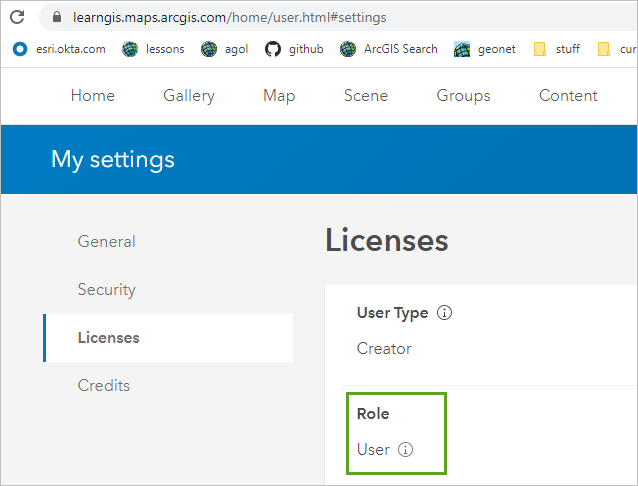
Task: Click the address bar URL
Action: [230, 18]
